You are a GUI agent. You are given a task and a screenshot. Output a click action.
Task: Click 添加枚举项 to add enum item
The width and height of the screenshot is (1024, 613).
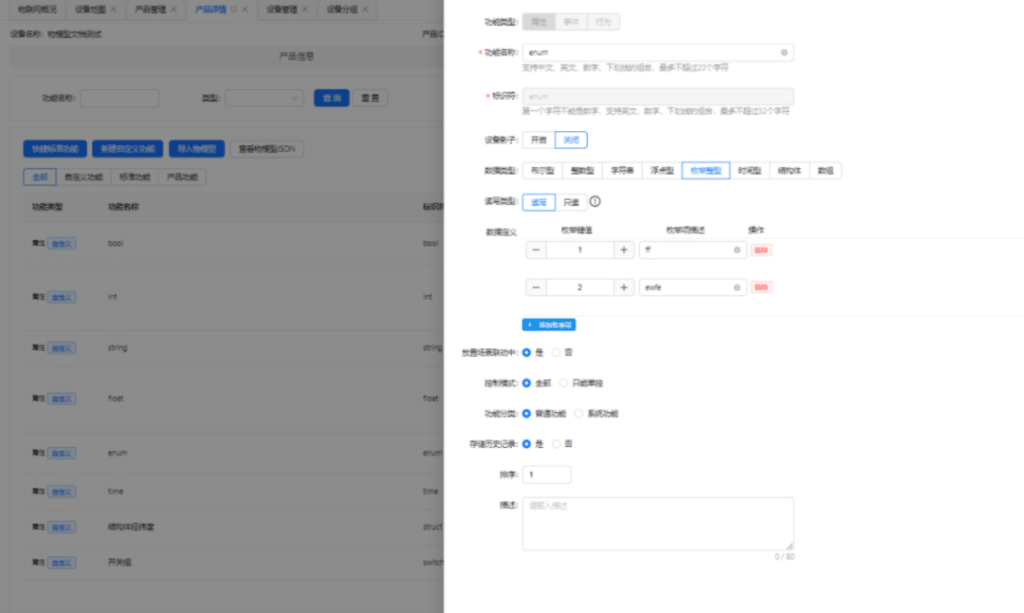550,324
